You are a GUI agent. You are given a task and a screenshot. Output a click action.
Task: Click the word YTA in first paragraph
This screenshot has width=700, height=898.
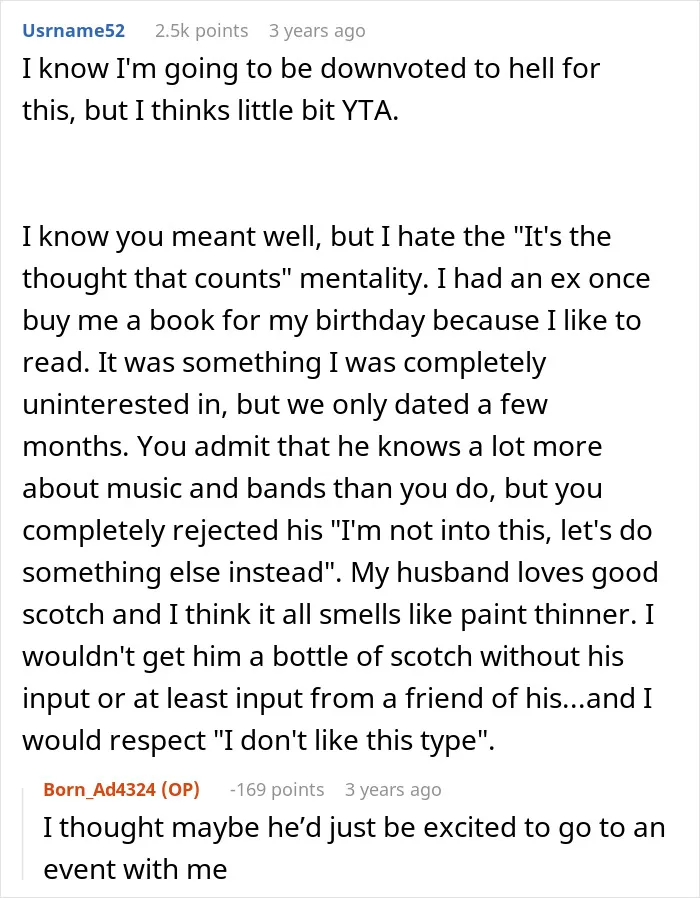coord(369,111)
